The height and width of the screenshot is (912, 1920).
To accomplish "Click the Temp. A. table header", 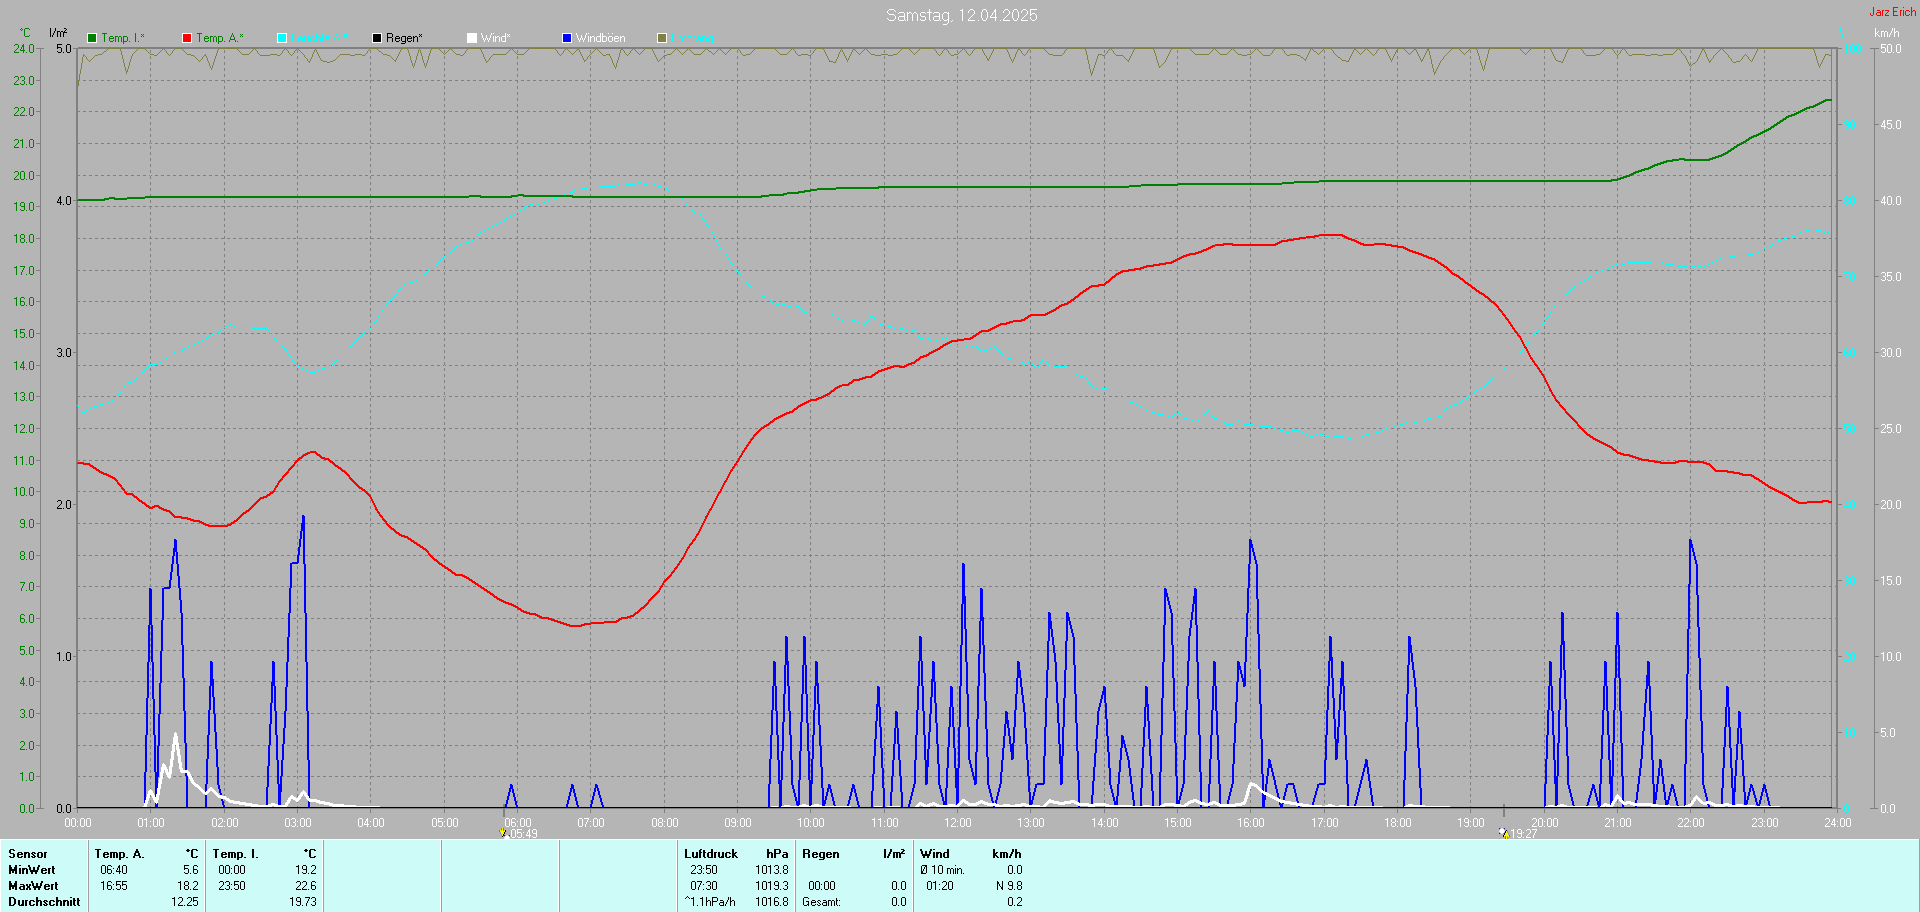I will [x=120, y=854].
